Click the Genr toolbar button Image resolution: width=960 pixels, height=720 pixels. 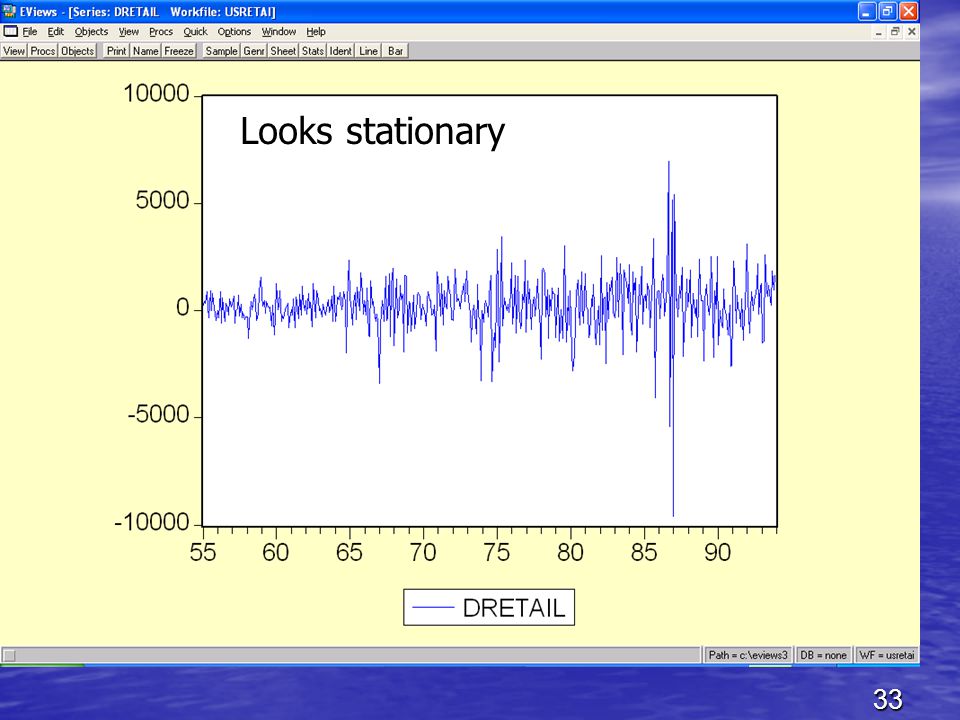(254, 51)
